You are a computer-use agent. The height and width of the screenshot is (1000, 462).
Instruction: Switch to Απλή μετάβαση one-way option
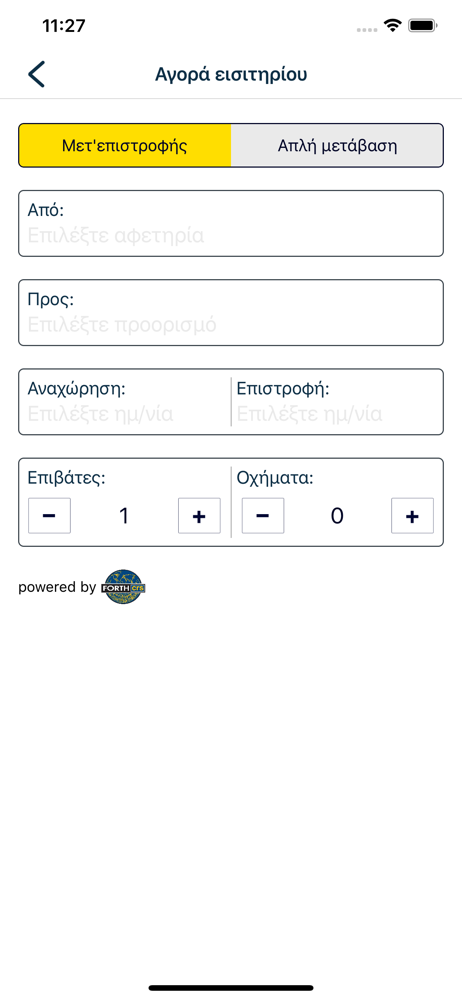click(337, 145)
